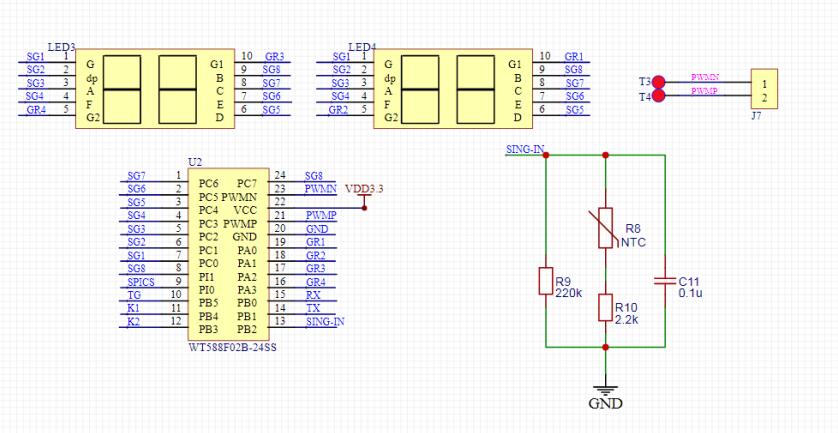Click the NTC label of R8
Image resolution: width=838 pixels, height=433 pixels.
pyautogui.click(x=633, y=243)
